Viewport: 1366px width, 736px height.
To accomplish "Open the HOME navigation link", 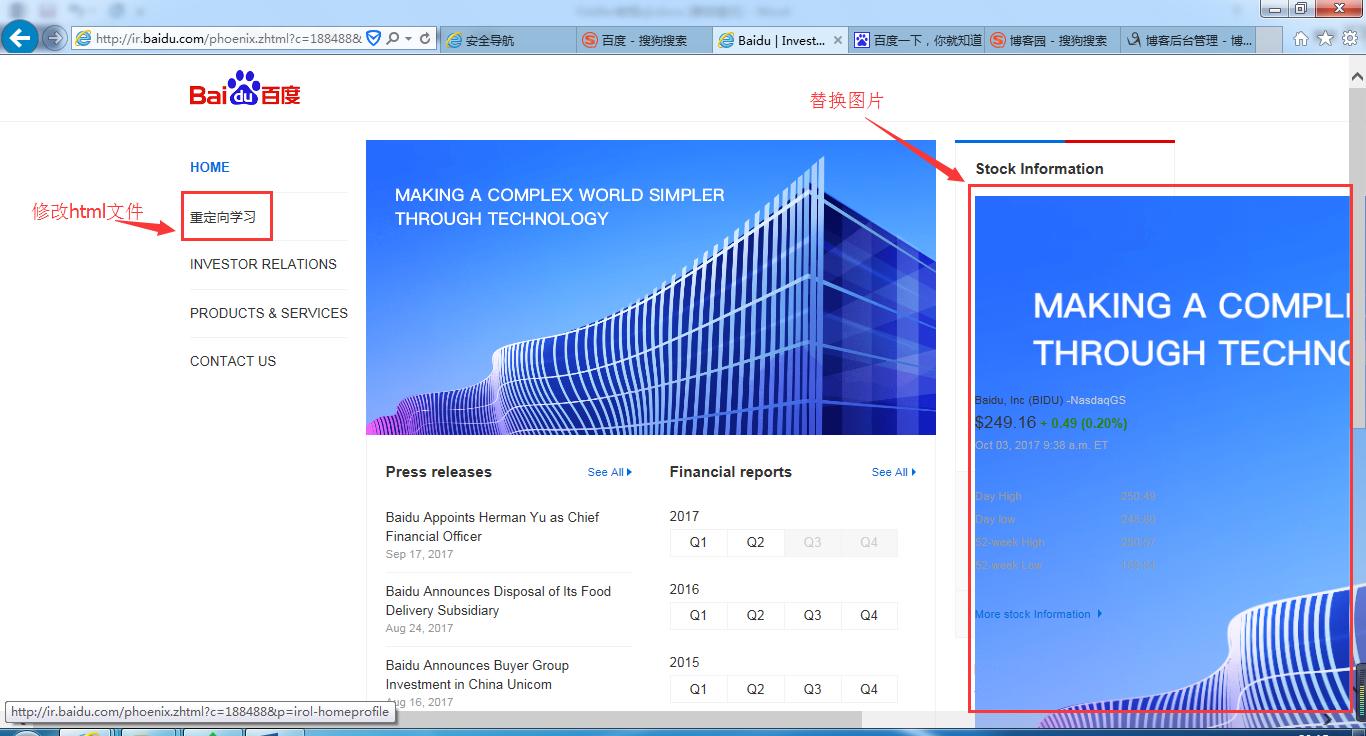I will 210,167.
